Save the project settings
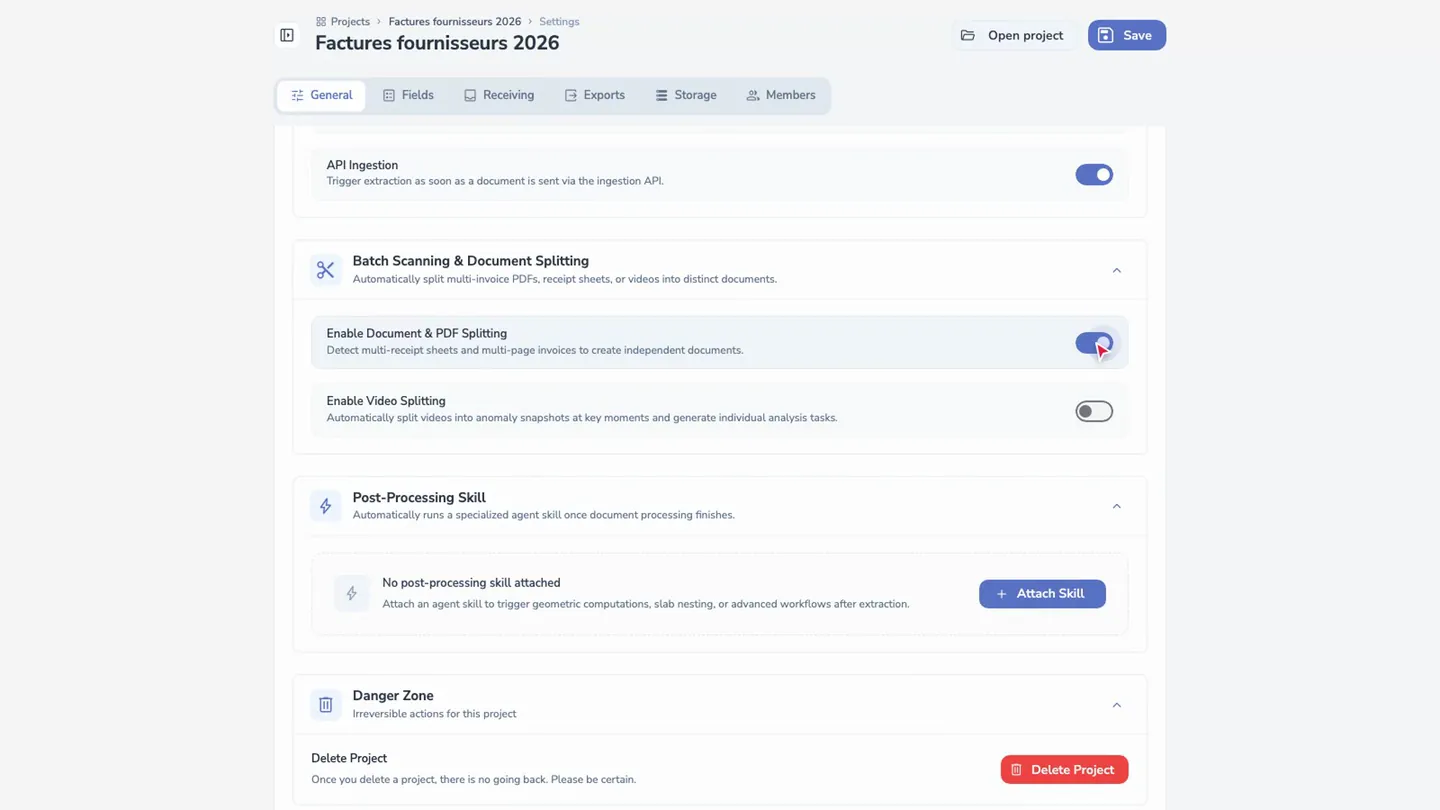 [x=1127, y=35]
